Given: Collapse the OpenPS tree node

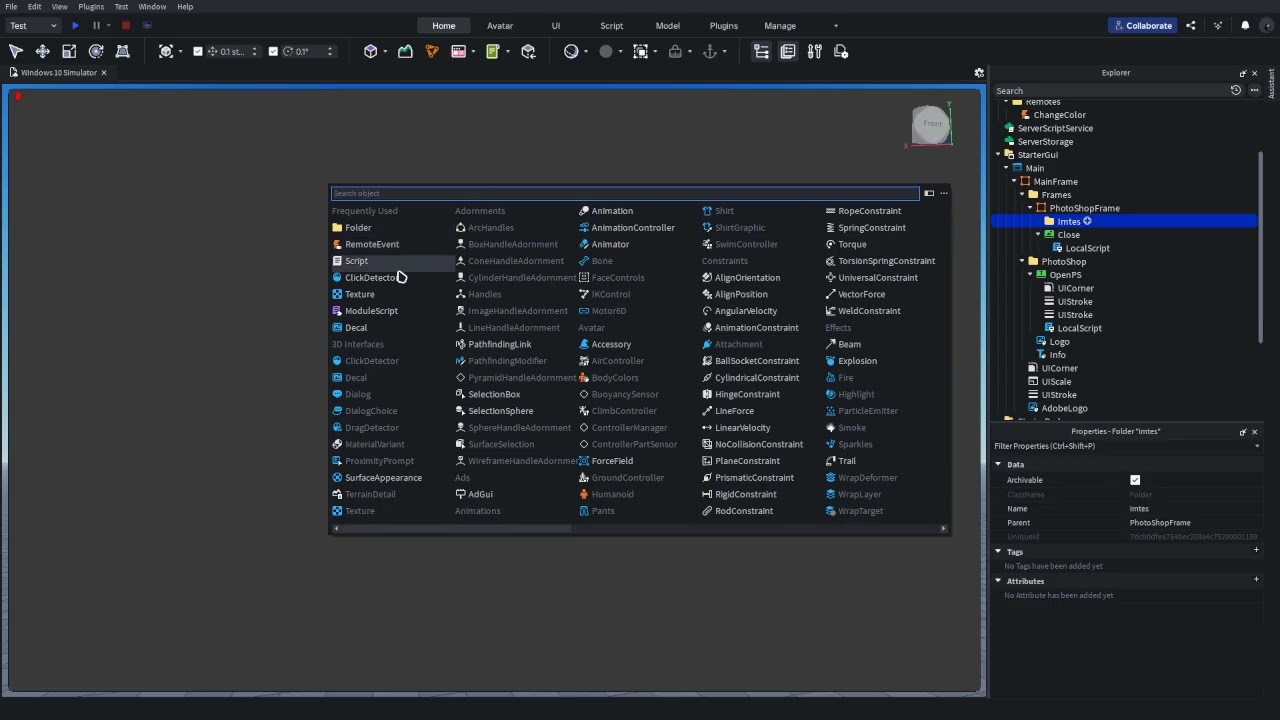Looking at the screenshot, I should pos(1030,275).
